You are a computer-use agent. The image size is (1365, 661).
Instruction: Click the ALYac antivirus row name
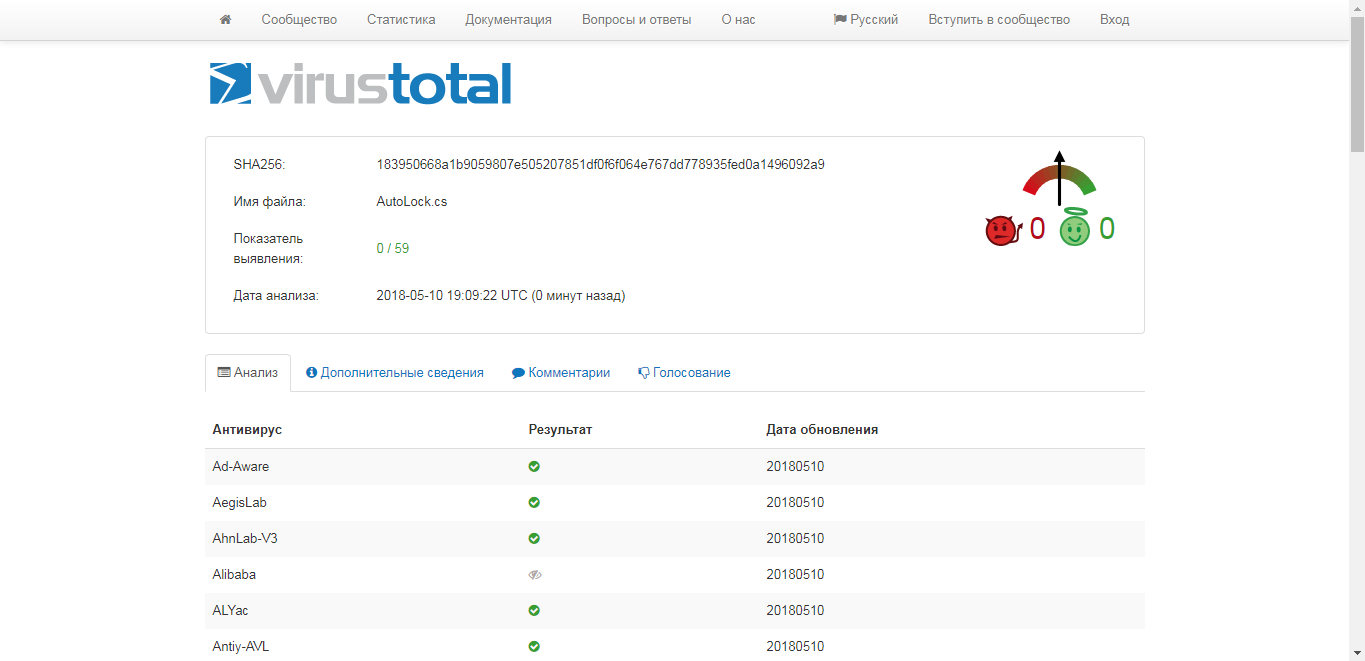click(x=230, y=610)
